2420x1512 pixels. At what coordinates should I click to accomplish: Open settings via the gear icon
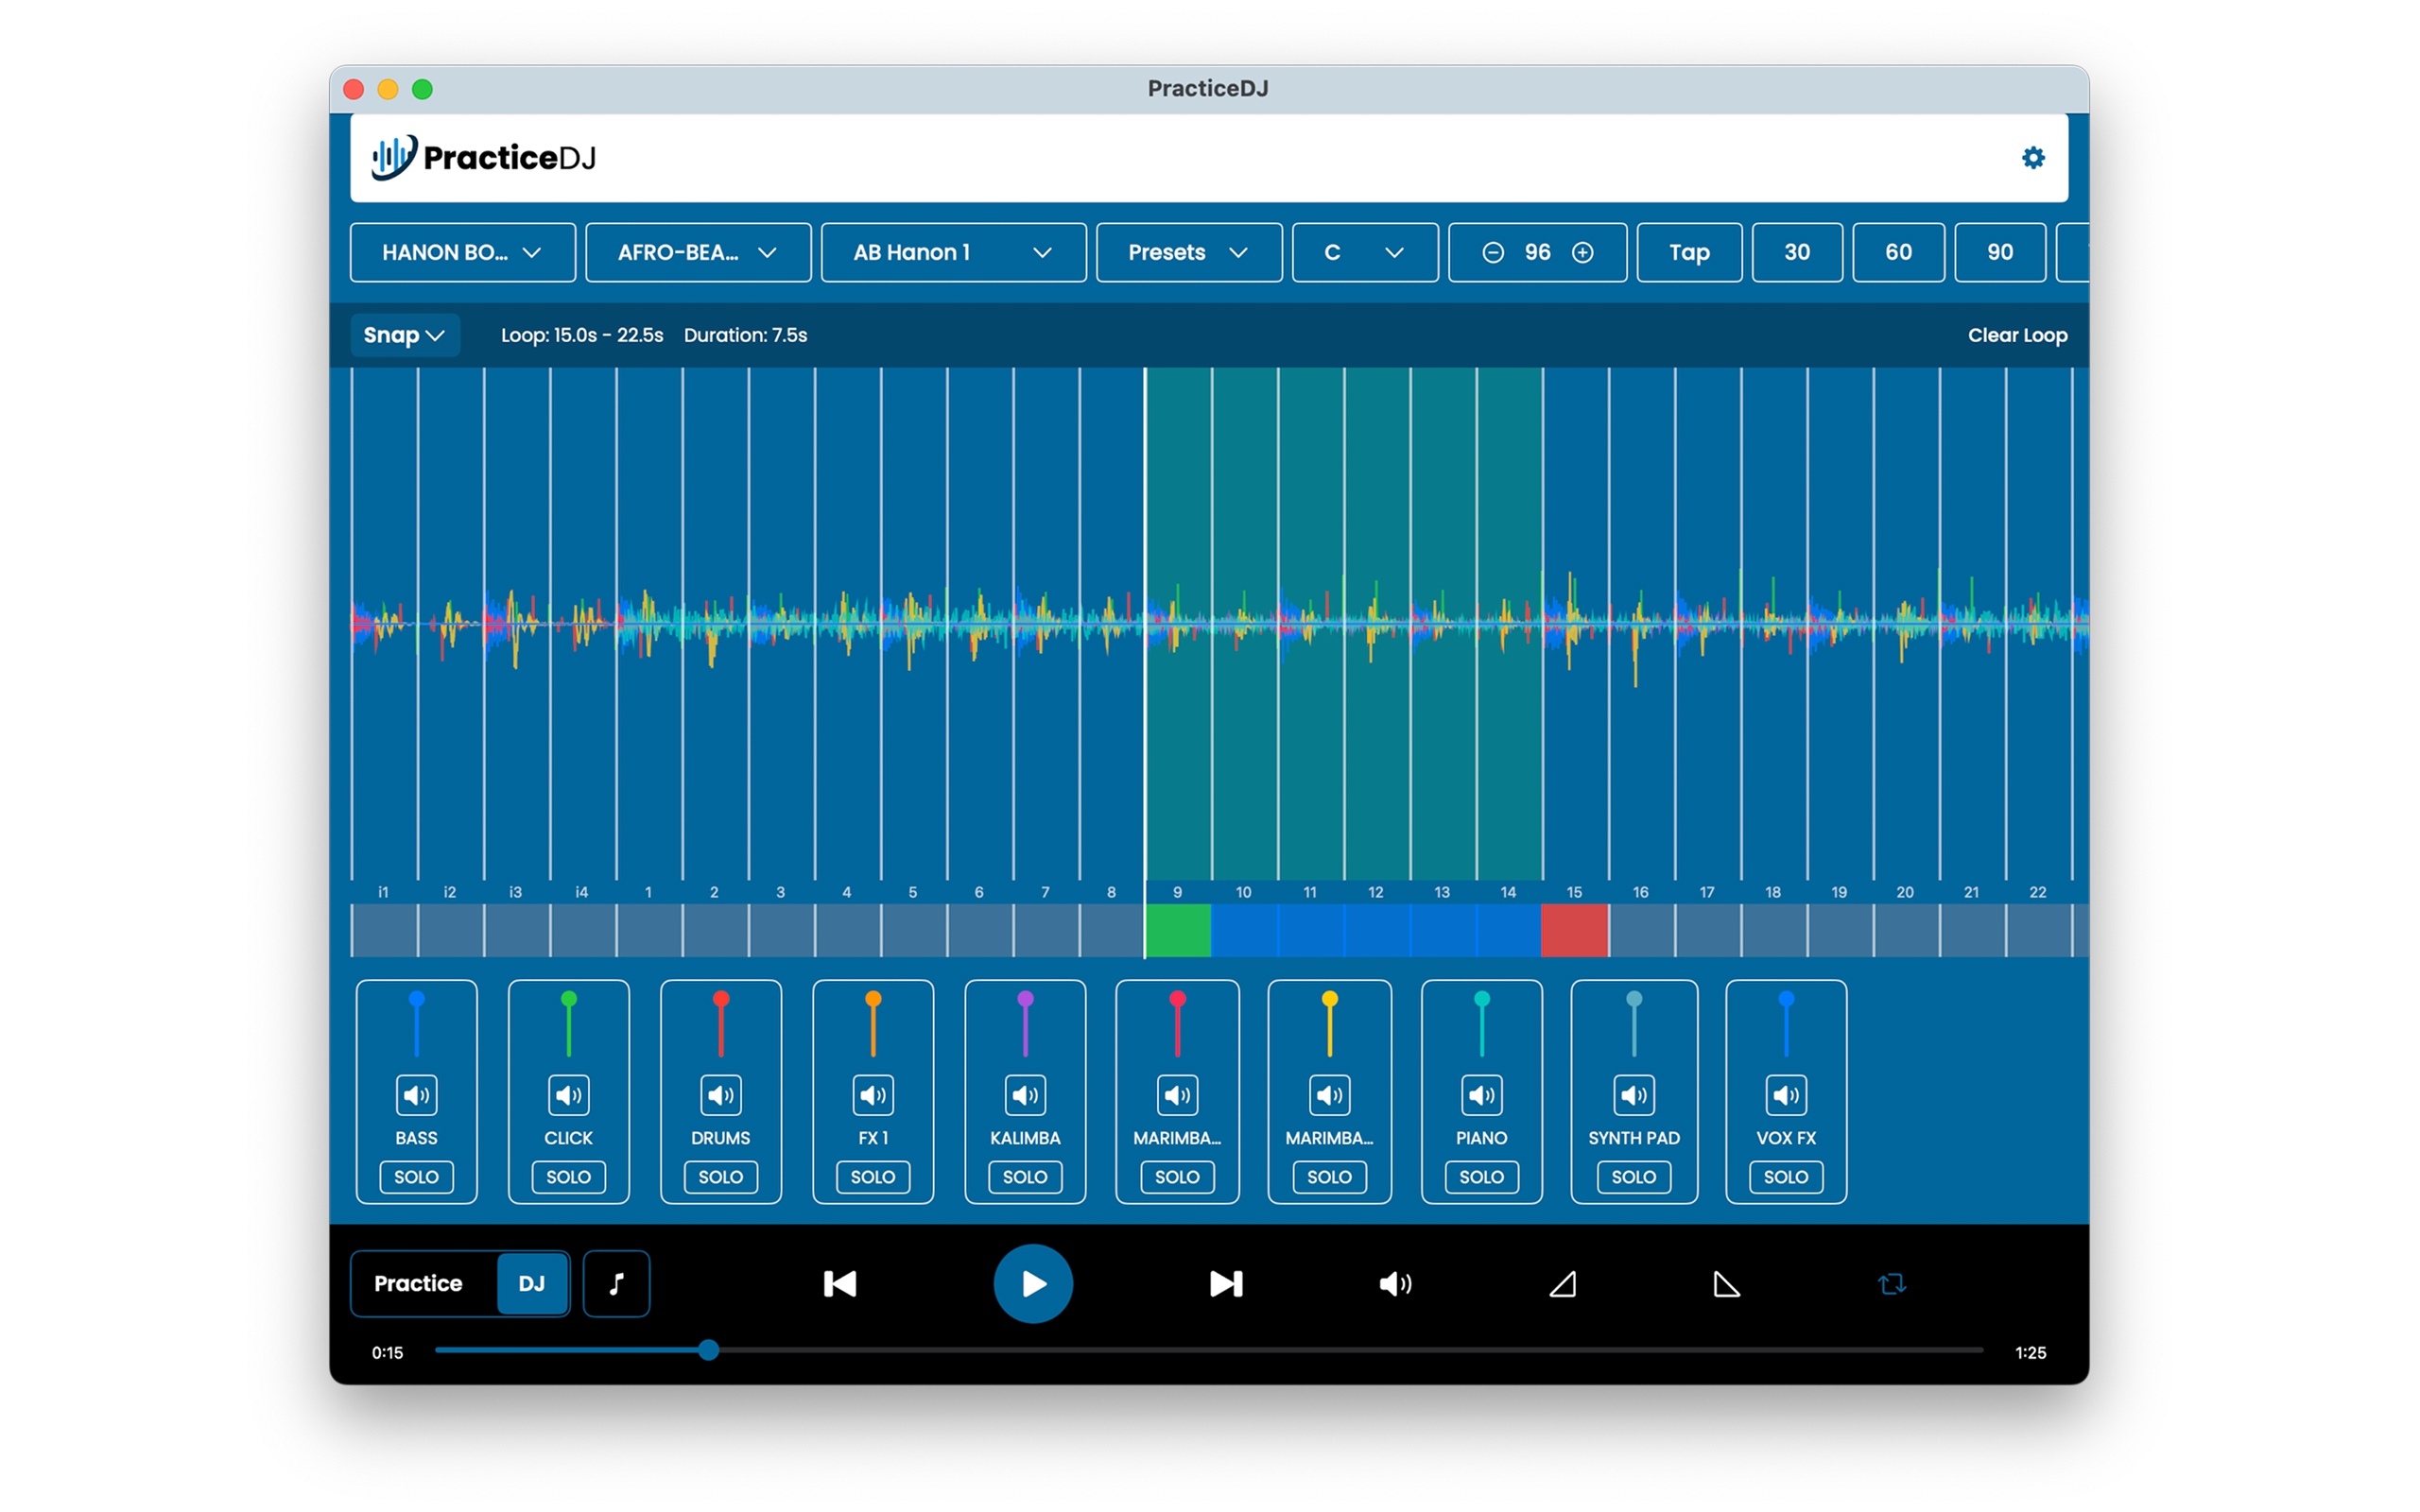tap(2033, 158)
